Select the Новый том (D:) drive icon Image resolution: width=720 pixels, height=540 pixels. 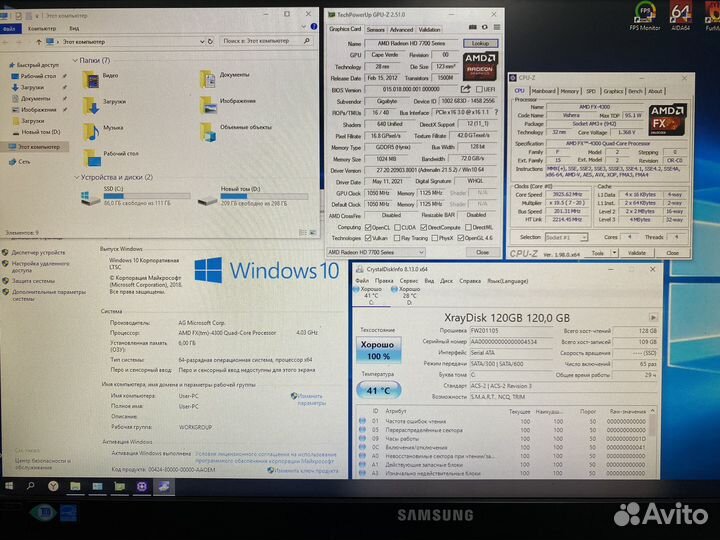click(x=207, y=200)
